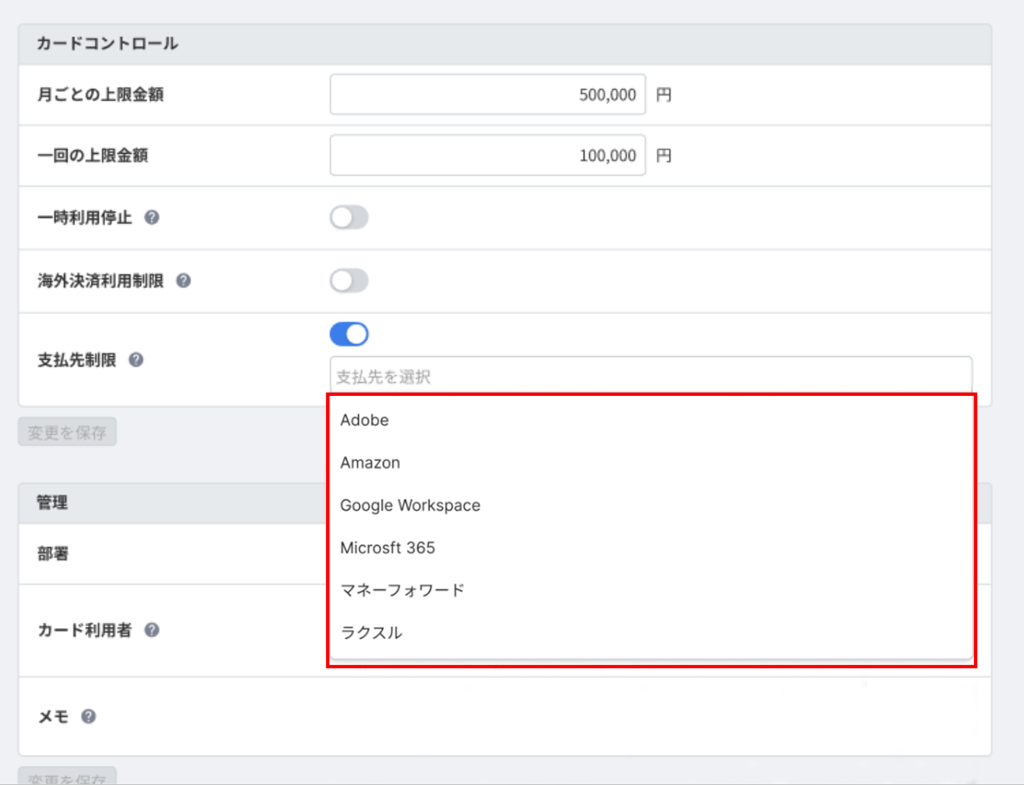Image resolution: width=1024 pixels, height=785 pixels.
Task: Click the 海外決済利用制限 label text
Action: tap(101, 281)
